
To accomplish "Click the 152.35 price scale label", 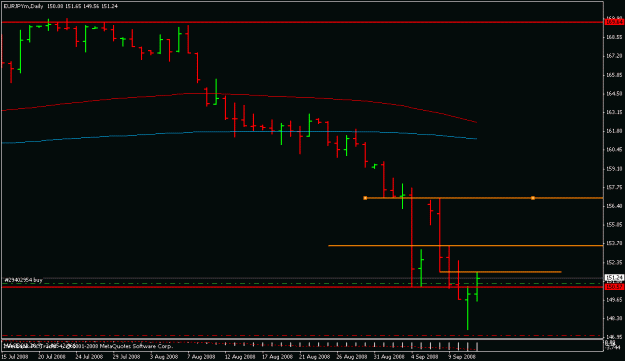I will tap(614, 262).
